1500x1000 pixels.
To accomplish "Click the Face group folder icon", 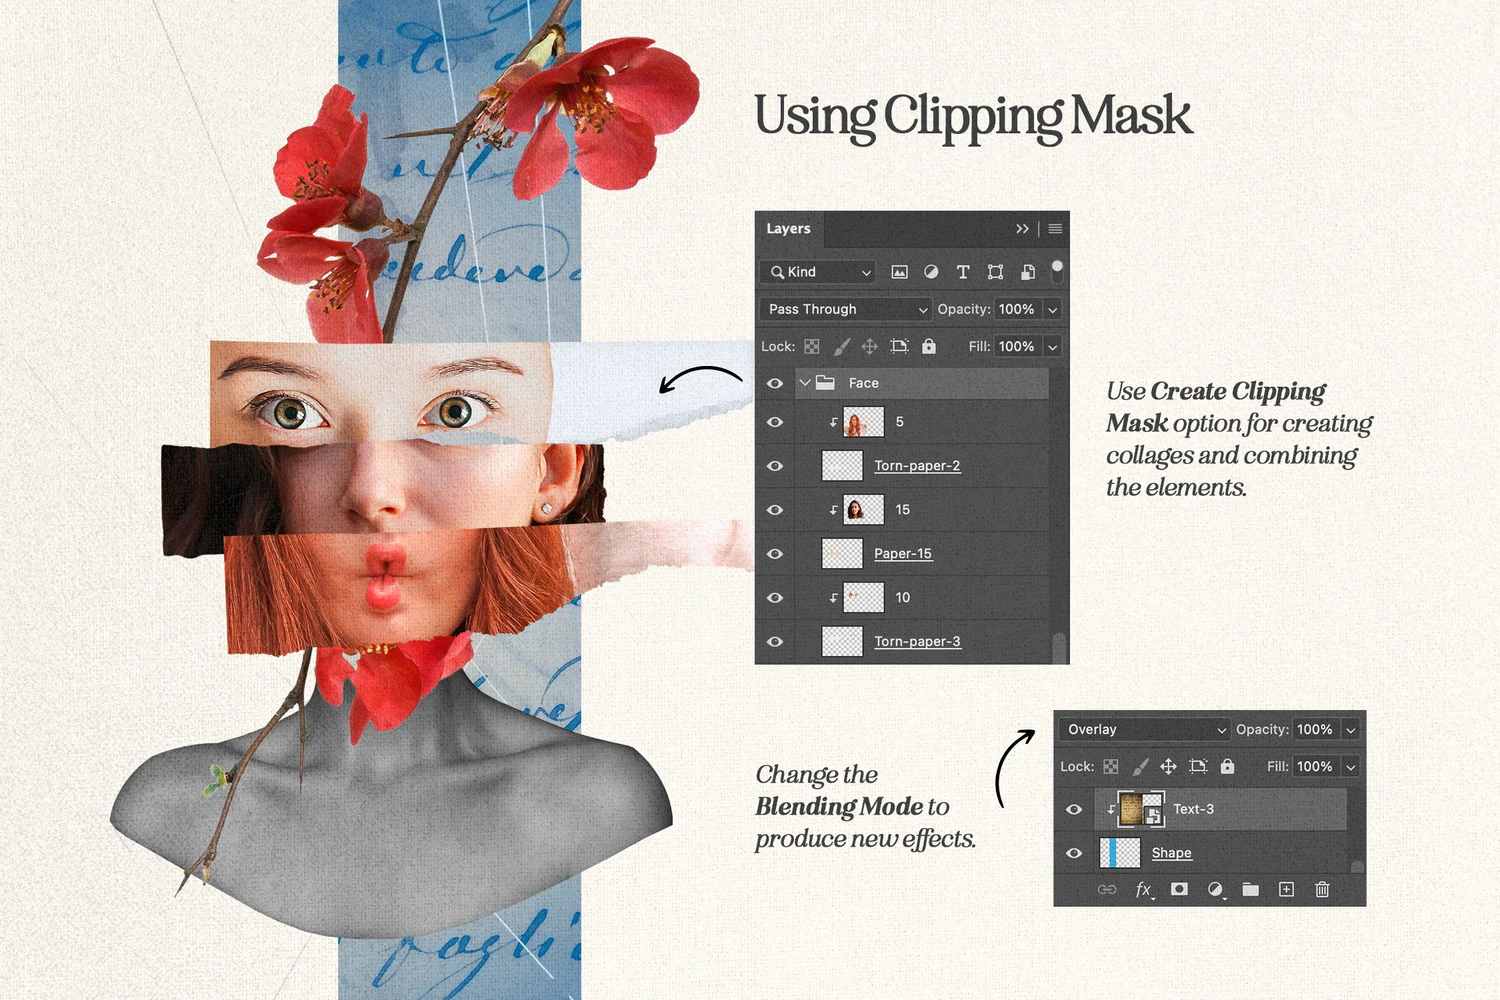I will tap(825, 382).
